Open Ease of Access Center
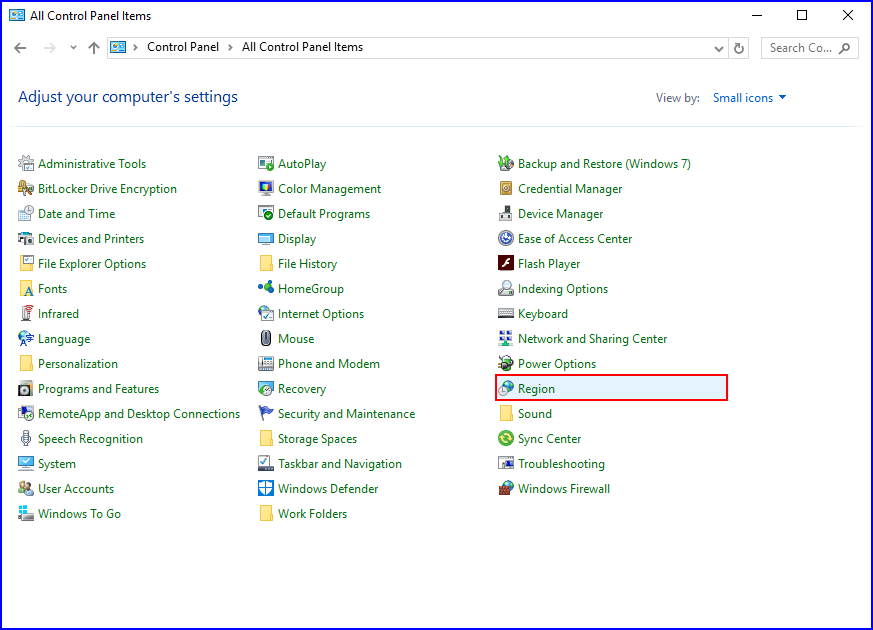The width and height of the screenshot is (873, 630). click(x=573, y=238)
